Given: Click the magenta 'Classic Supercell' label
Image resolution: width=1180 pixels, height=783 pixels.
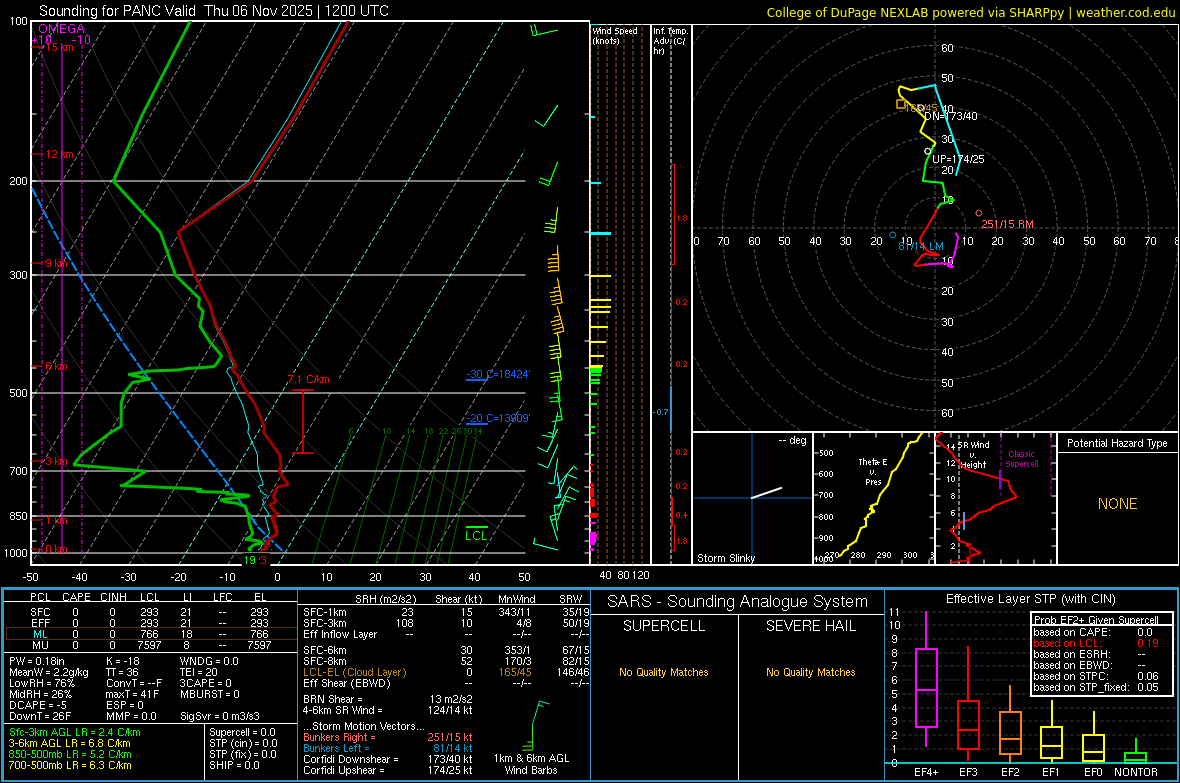Looking at the screenshot, I should 1021,459.
